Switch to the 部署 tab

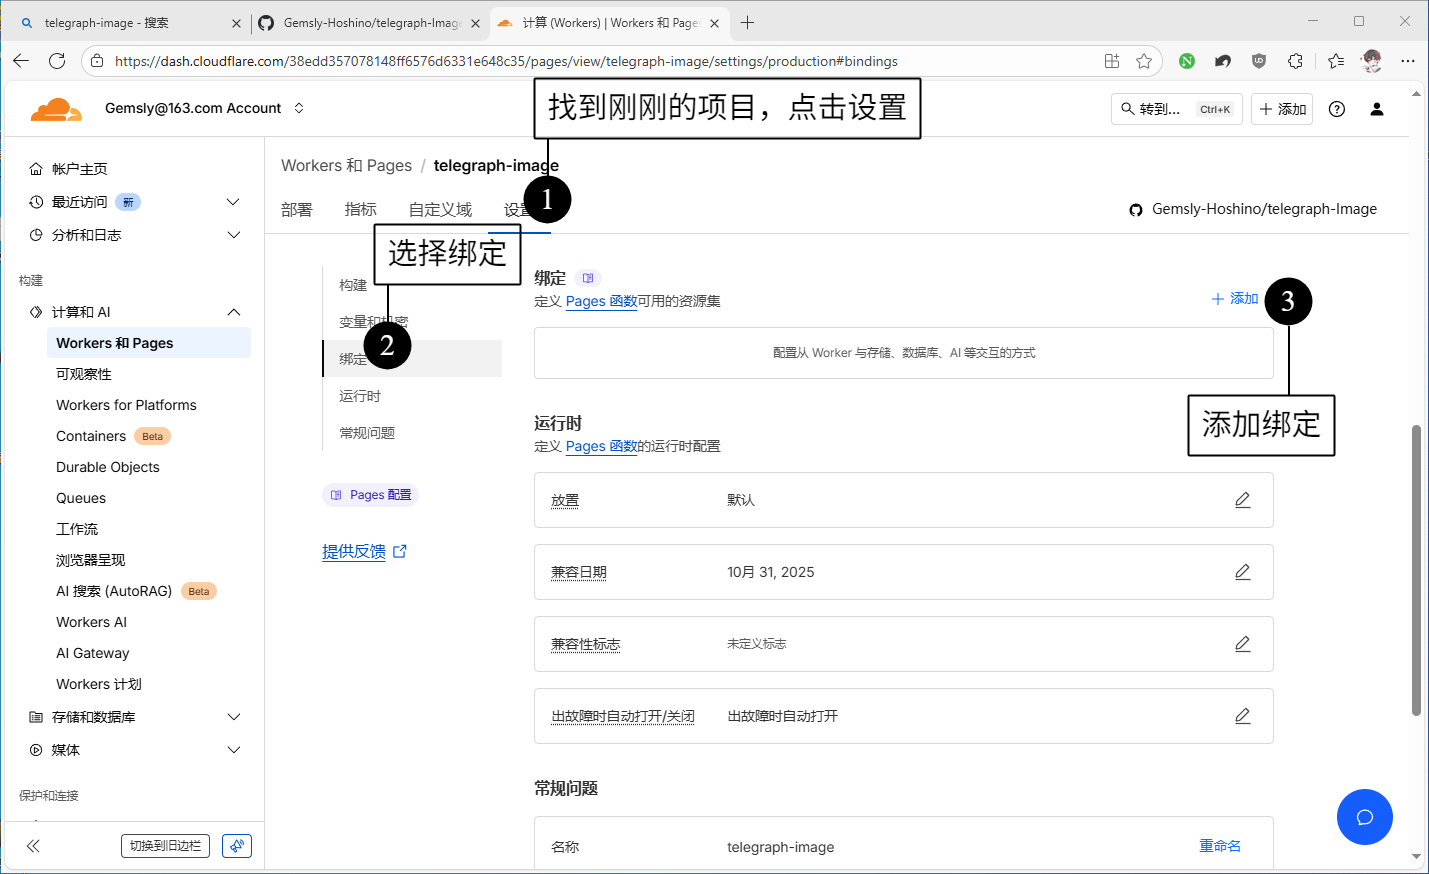[296, 210]
